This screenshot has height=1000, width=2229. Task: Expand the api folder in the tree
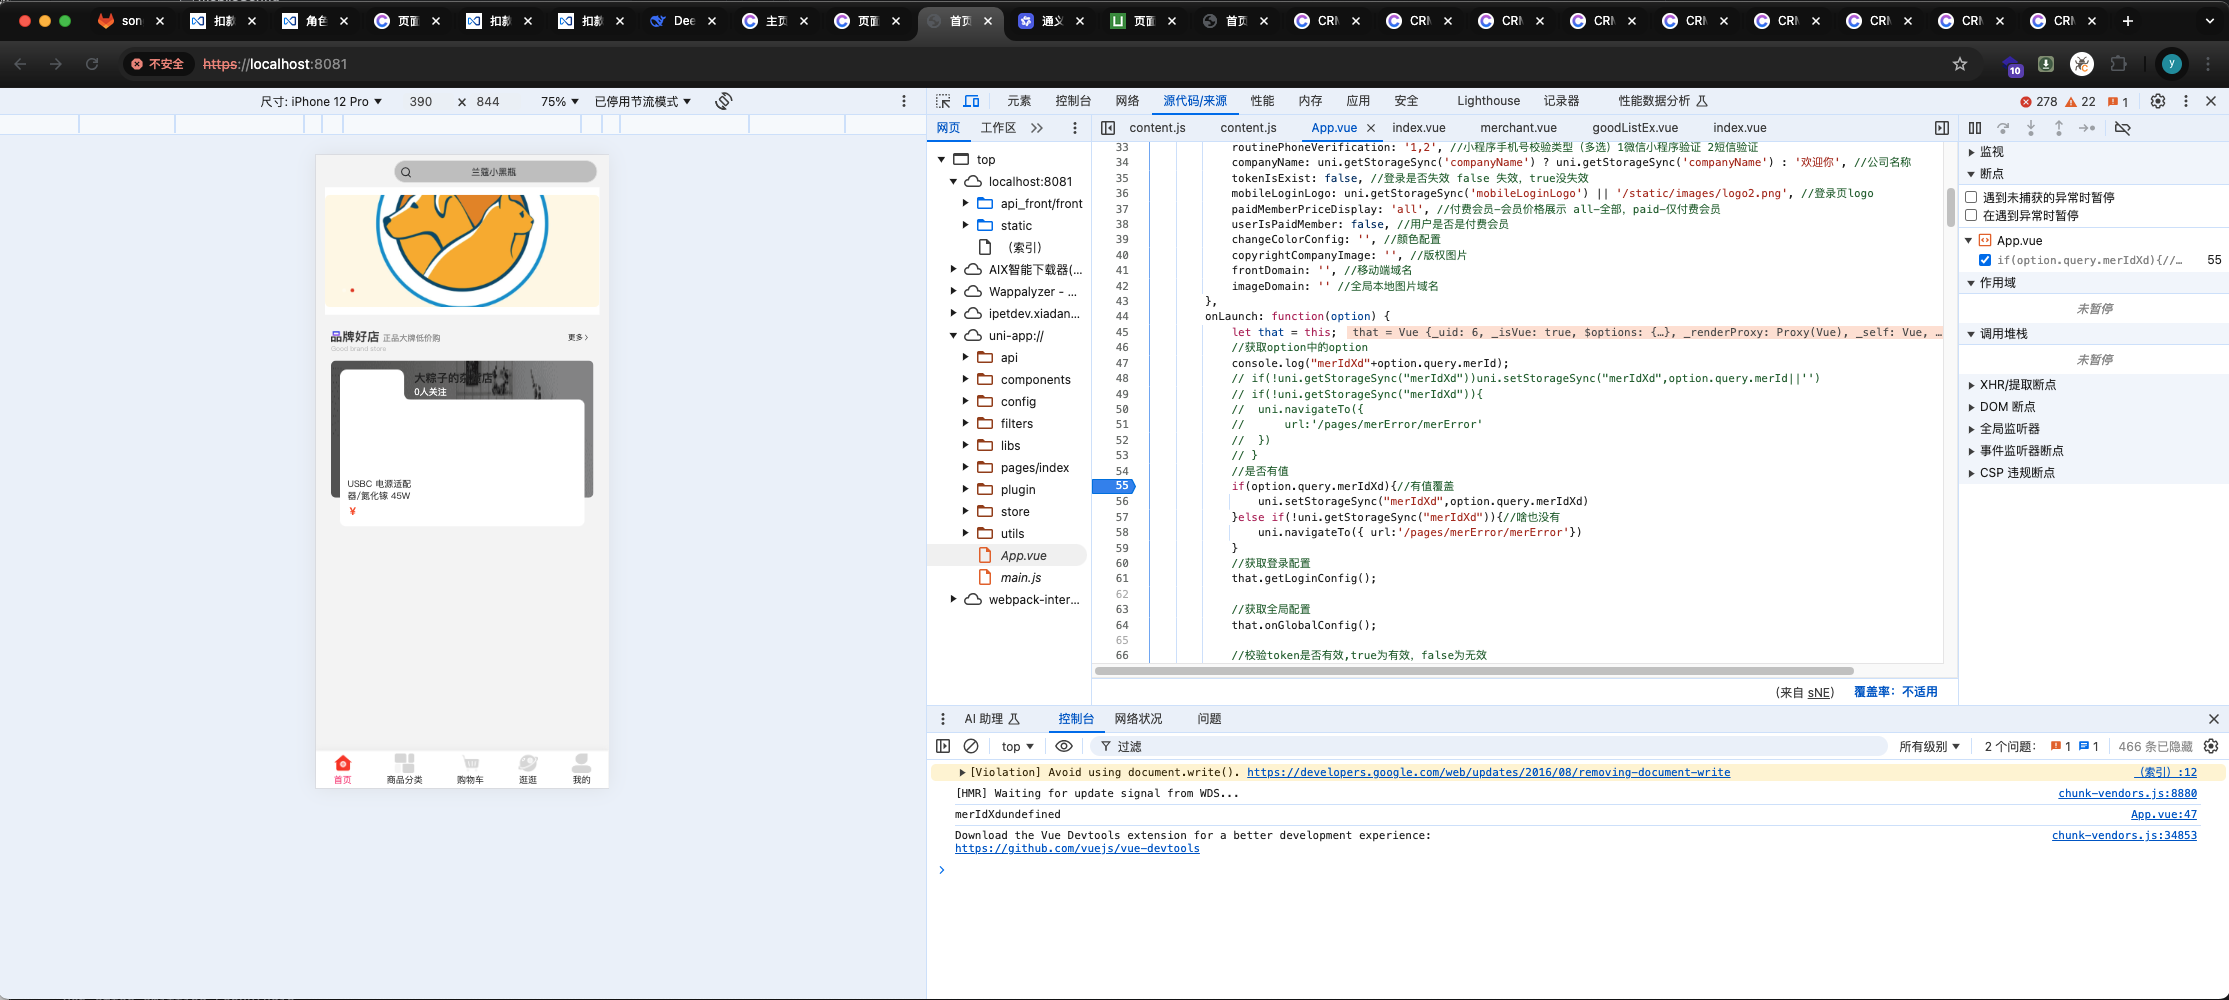coord(965,358)
